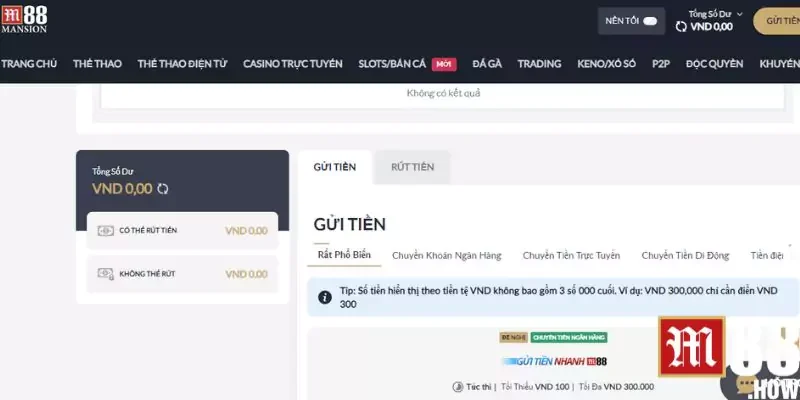Click the Gửi Tiền Nhanh logo

[553, 360]
